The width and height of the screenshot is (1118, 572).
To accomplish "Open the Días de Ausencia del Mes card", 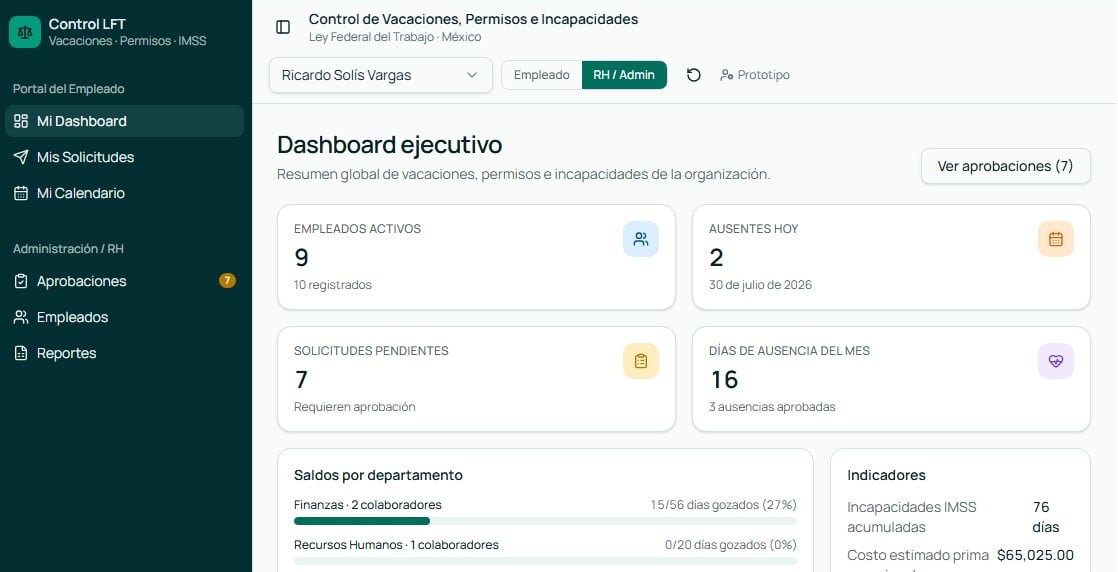I will point(891,379).
